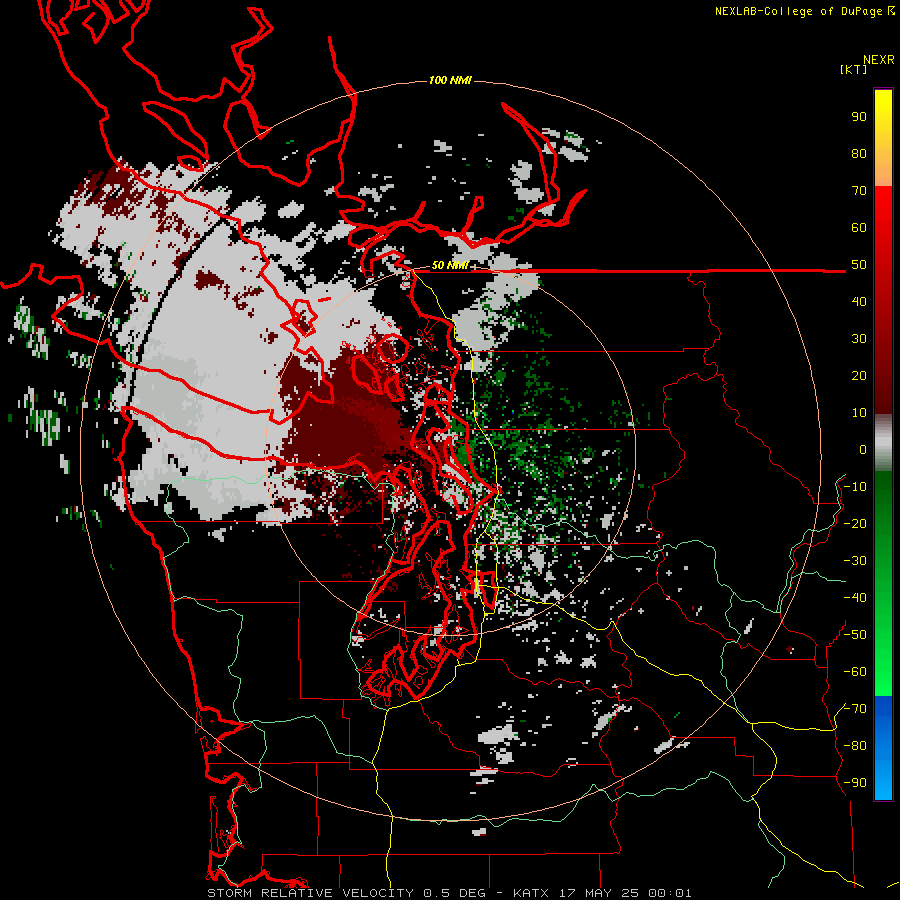Click the -90 value on velocity scale

(855, 783)
